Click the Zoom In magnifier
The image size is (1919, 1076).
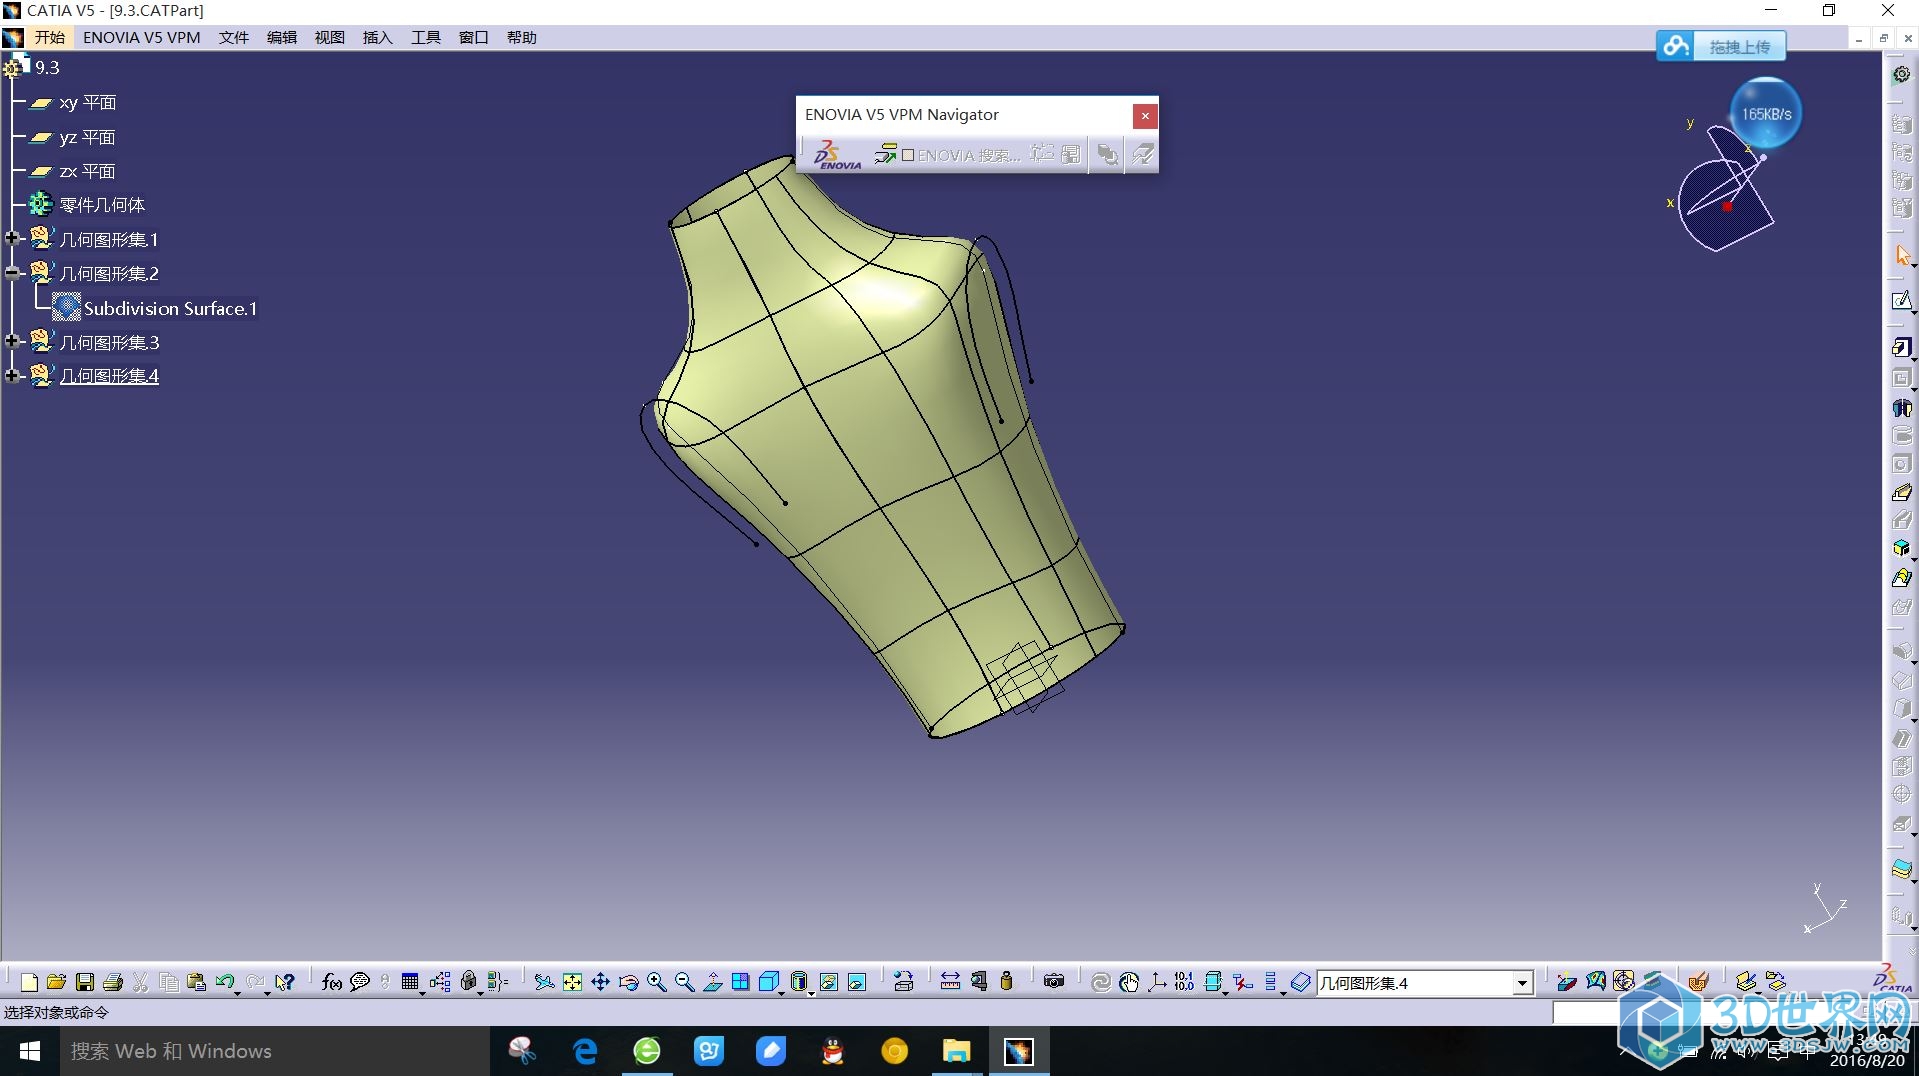[656, 982]
